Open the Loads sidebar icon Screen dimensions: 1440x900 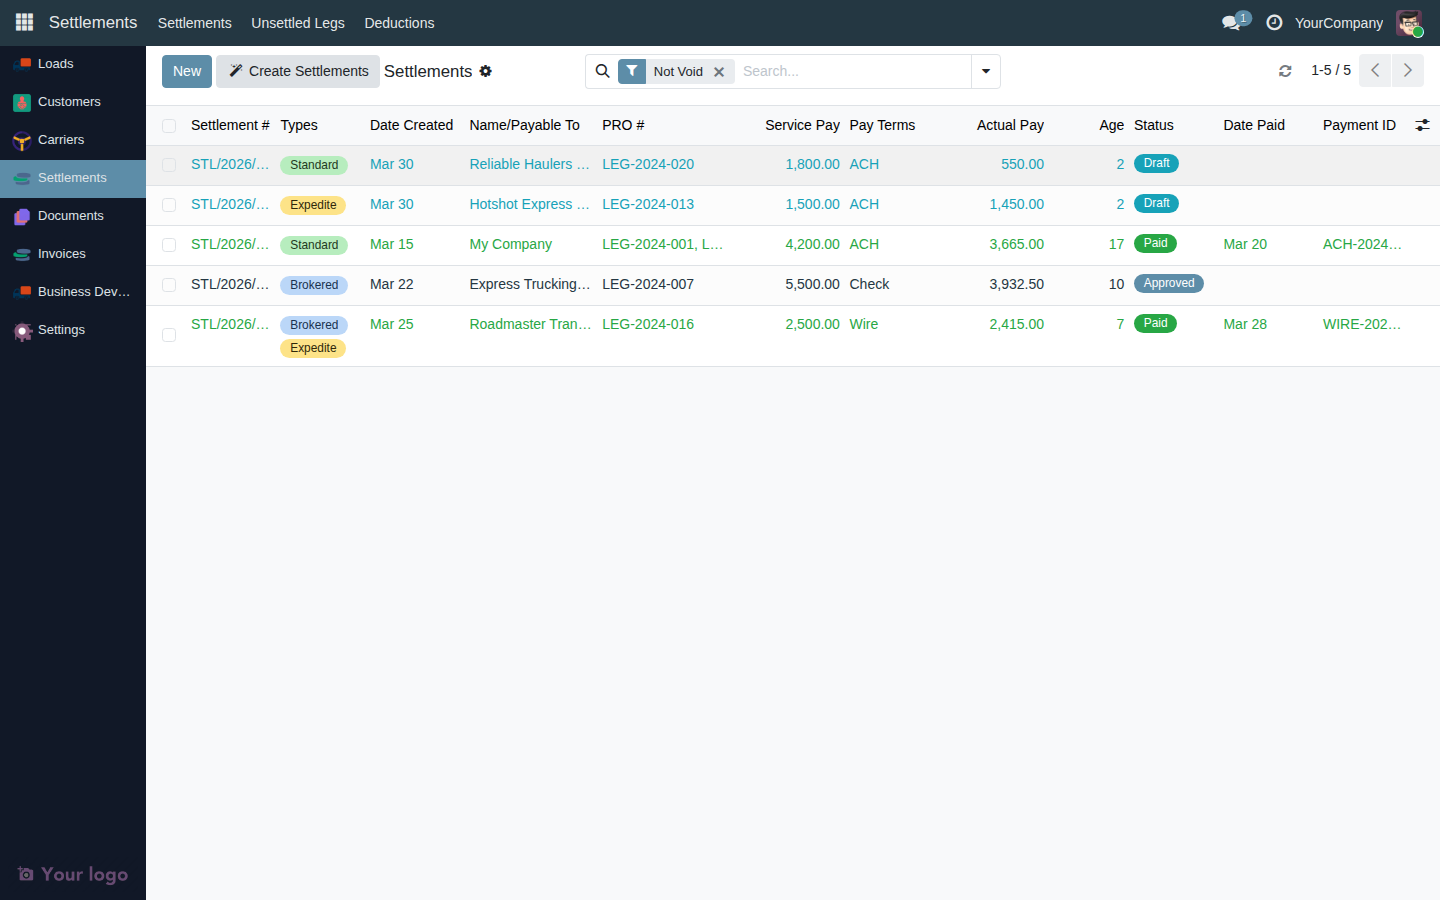coord(22,64)
